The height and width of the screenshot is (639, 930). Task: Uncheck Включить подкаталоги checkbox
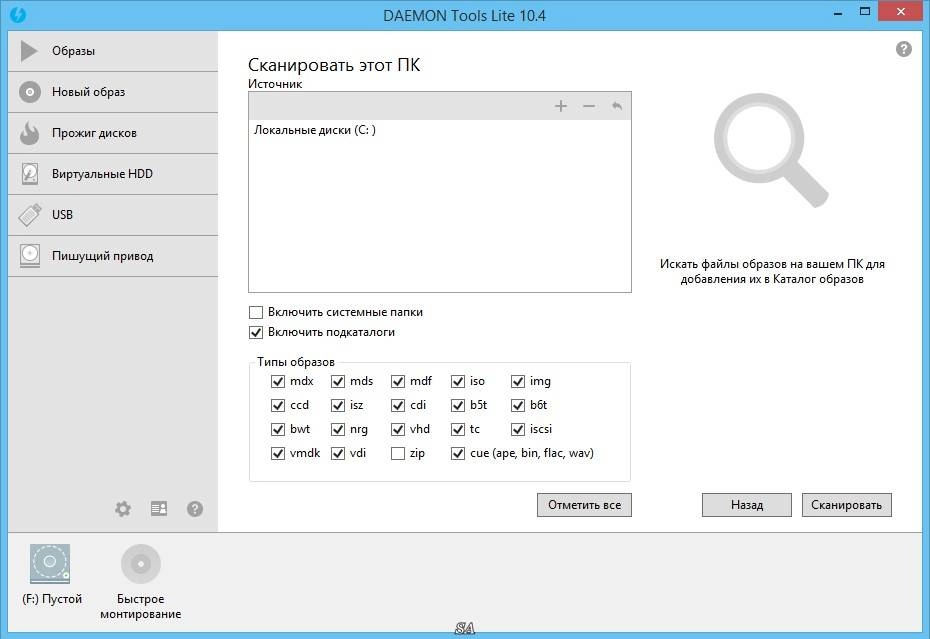[256, 332]
